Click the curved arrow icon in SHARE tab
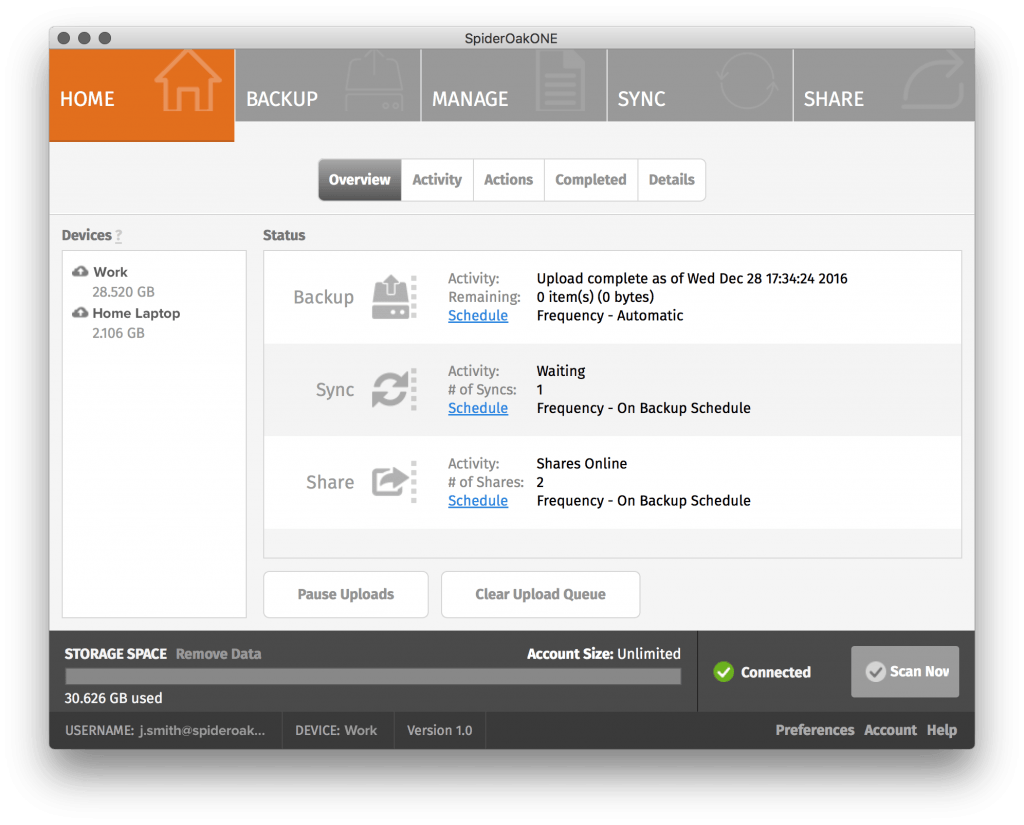1024x825 pixels. coord(933,81)
